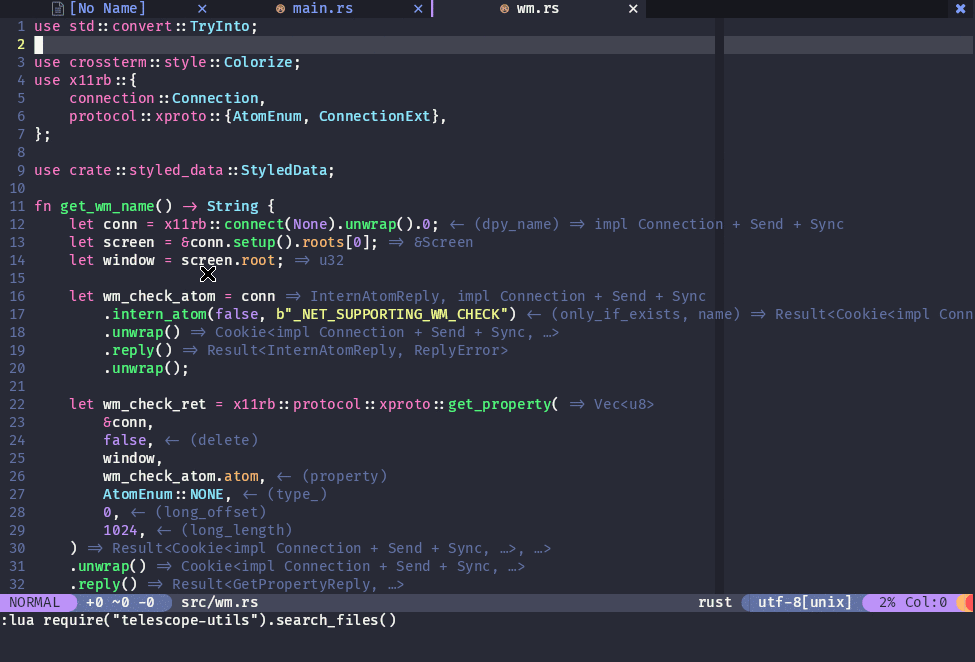Screen dimensions: 975x662
Task: Click the 'get_wm_name' function name
Action: pos(108,206)
